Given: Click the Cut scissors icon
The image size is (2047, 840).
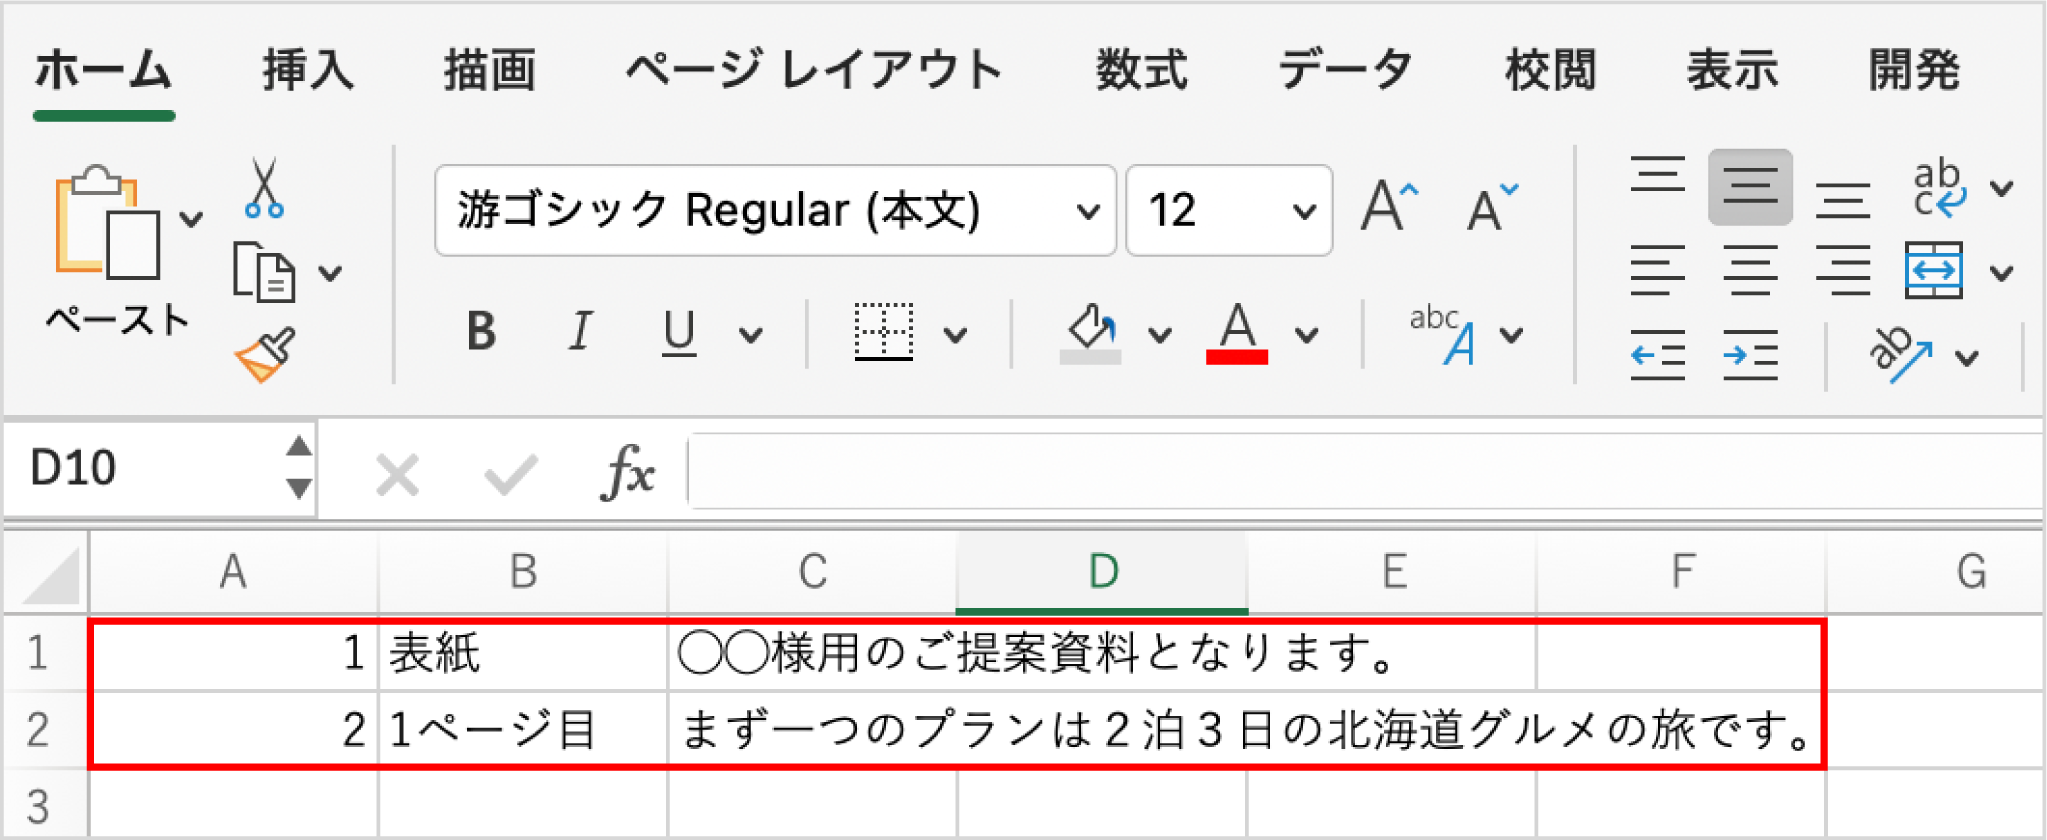Looking at the screenshot, I should point(264,187).
